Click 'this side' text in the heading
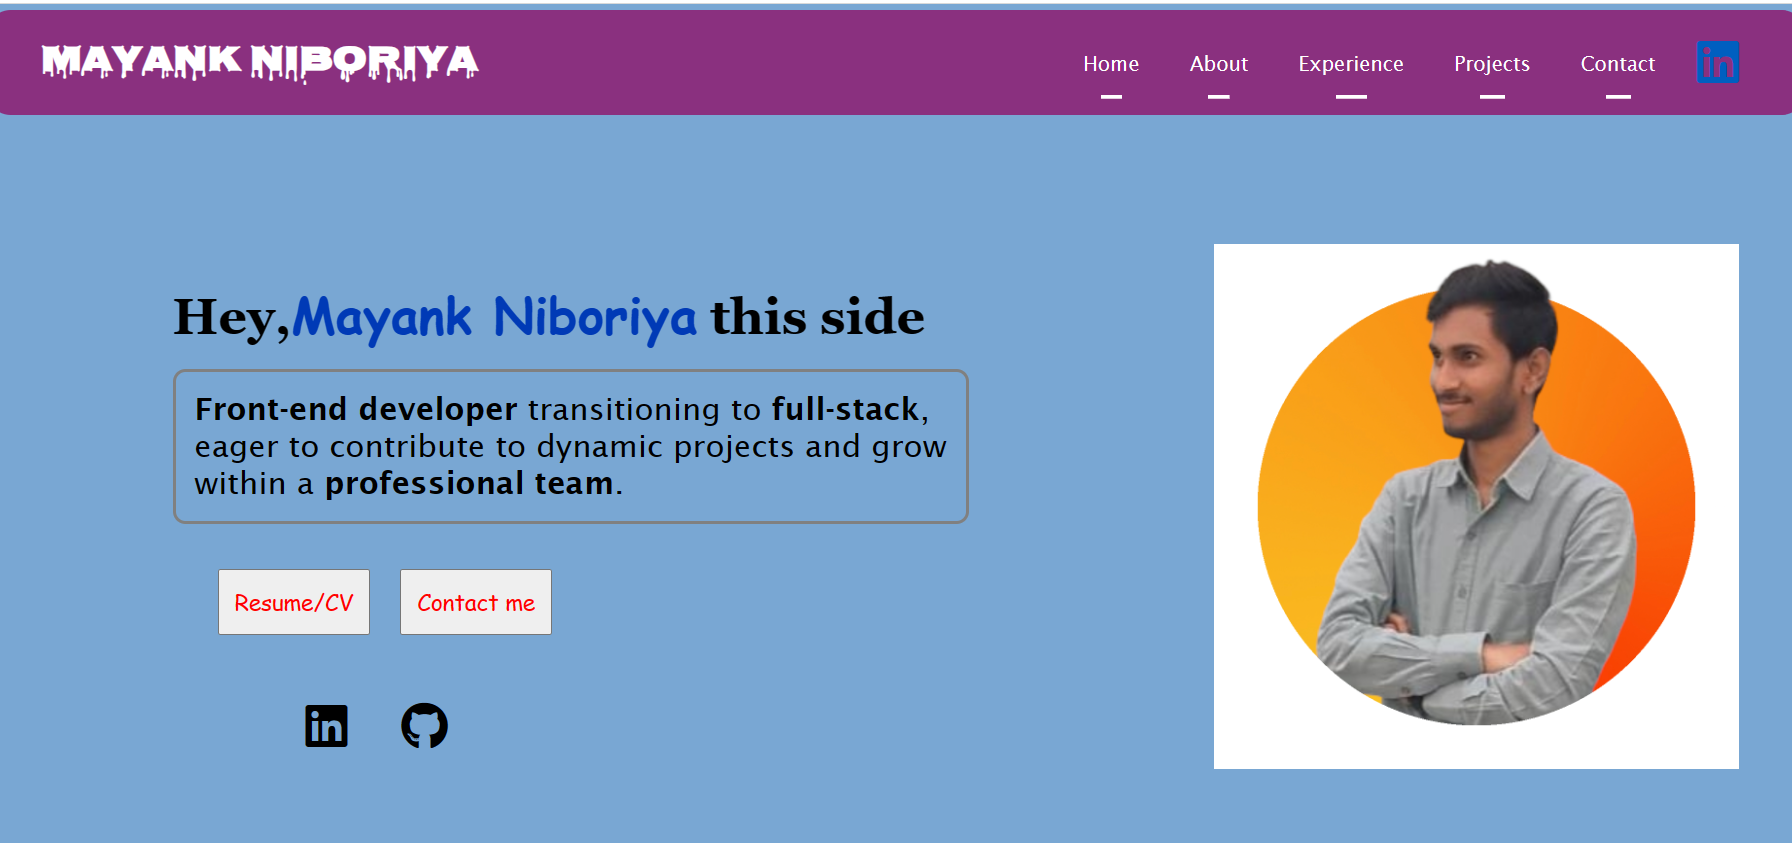 (817, 318)
